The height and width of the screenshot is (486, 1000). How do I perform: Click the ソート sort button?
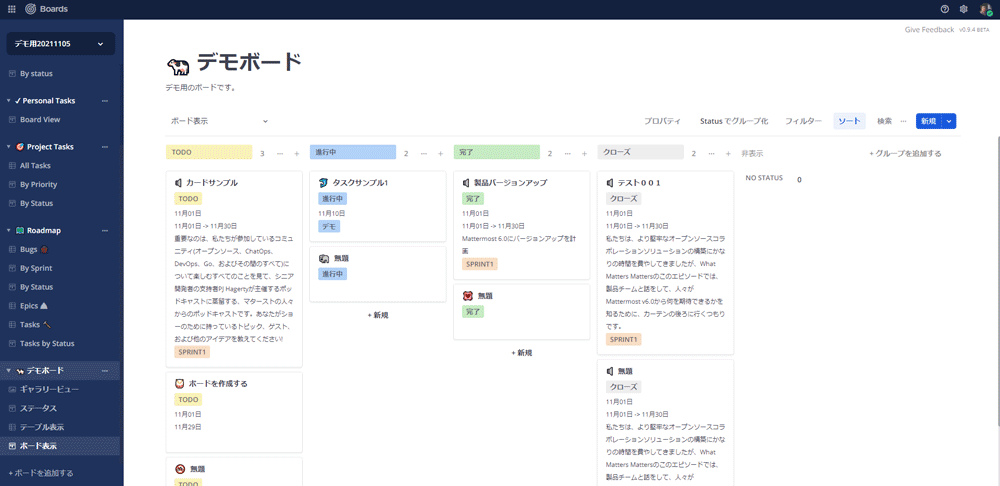pos(849,121)
